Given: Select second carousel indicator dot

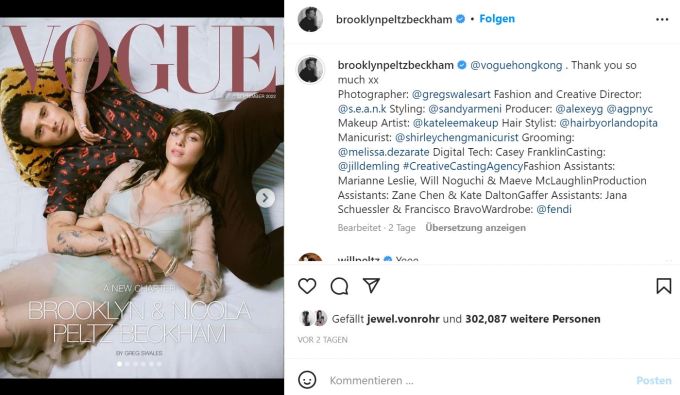Looking at the screenshot, I should 128,364.
